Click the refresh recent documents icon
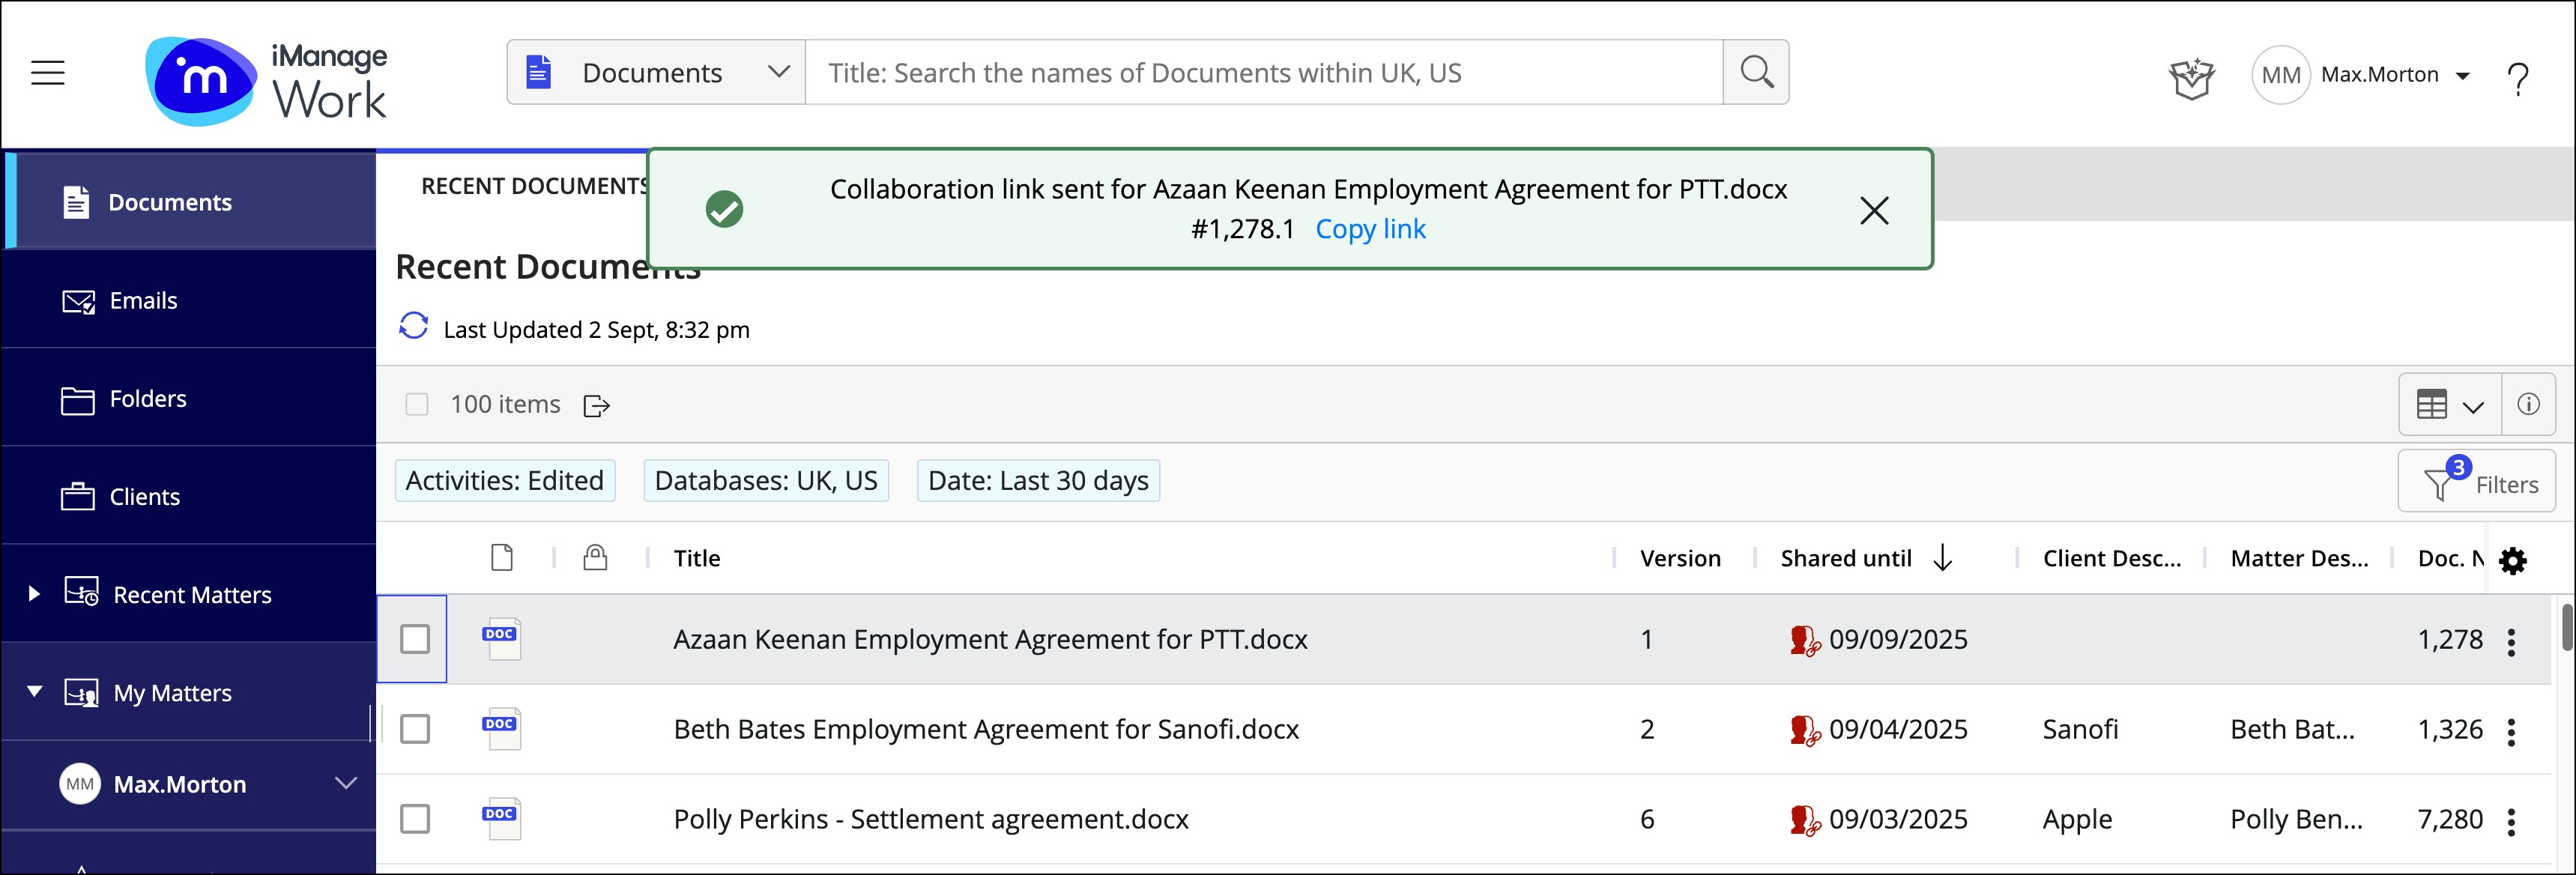This screenshot has width=2576, height=875. point(413,327)
